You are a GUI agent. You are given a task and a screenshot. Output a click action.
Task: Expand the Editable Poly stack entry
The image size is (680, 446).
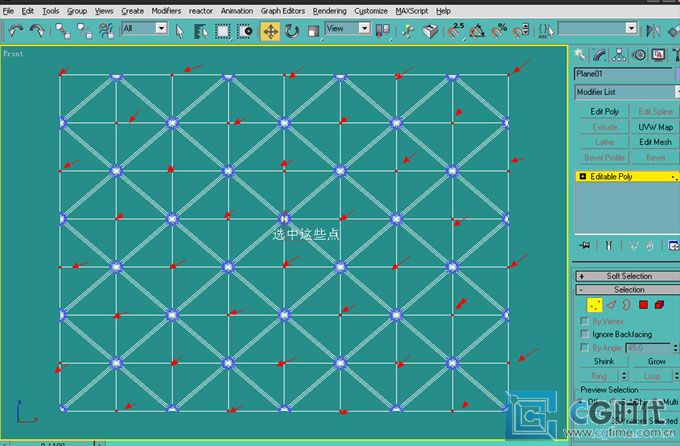tap(582, 177)
